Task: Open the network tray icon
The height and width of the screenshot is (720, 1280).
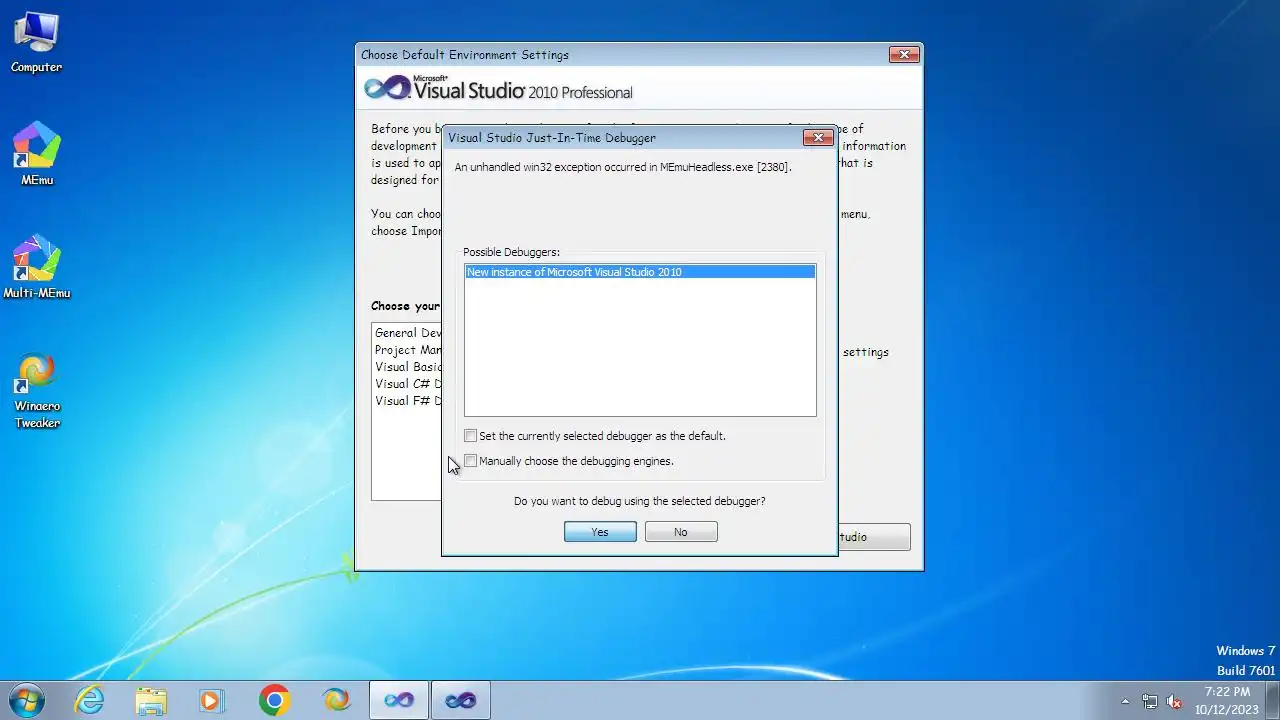Action: [1150, 701]
